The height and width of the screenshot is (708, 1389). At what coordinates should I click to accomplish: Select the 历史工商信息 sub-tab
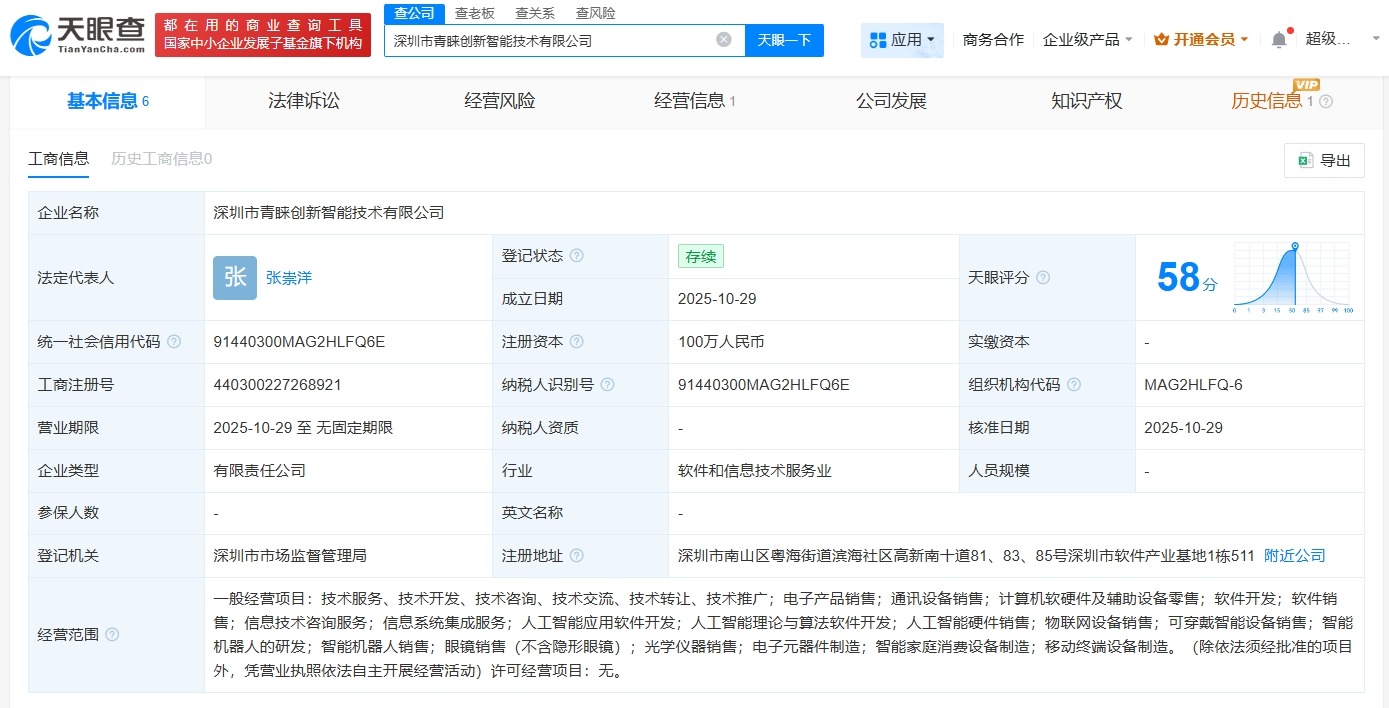pos(160,158)
